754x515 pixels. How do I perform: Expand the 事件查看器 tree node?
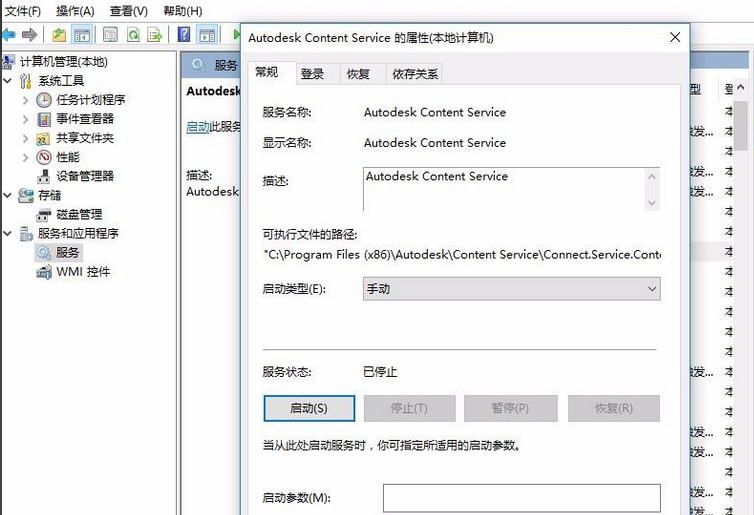coord(26,119)
